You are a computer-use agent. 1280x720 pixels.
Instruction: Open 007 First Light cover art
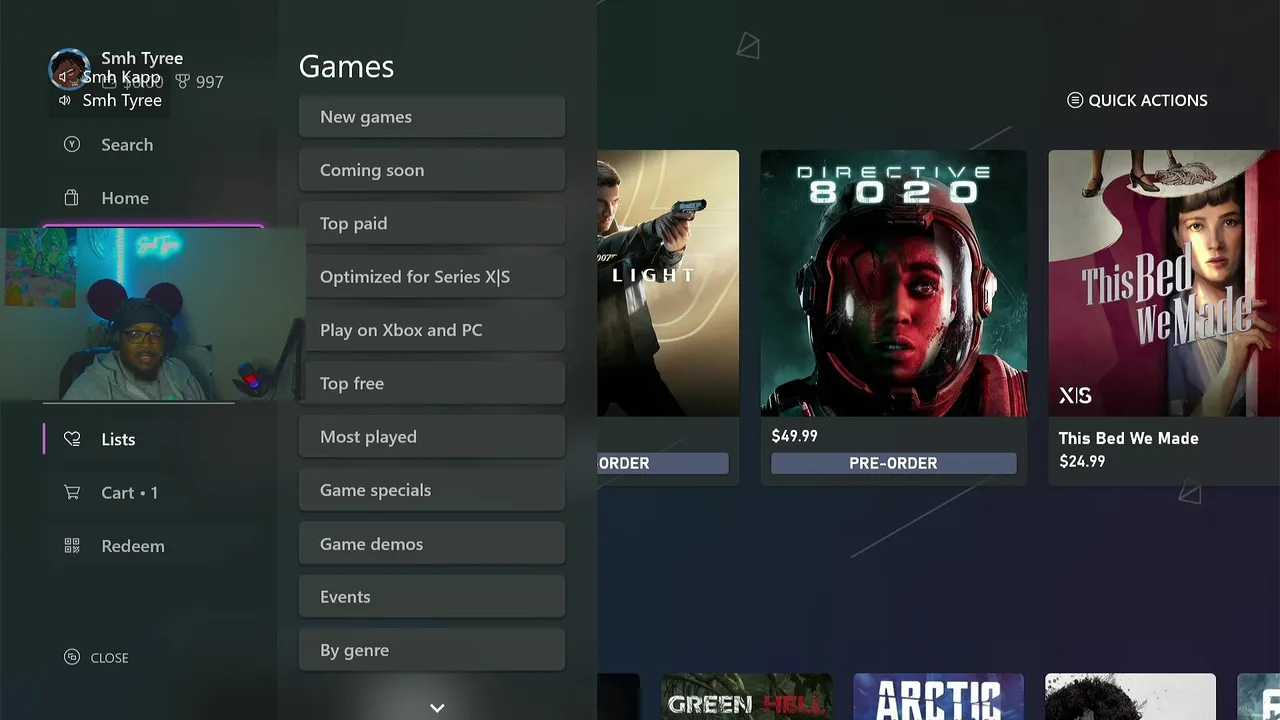(668, 283)
